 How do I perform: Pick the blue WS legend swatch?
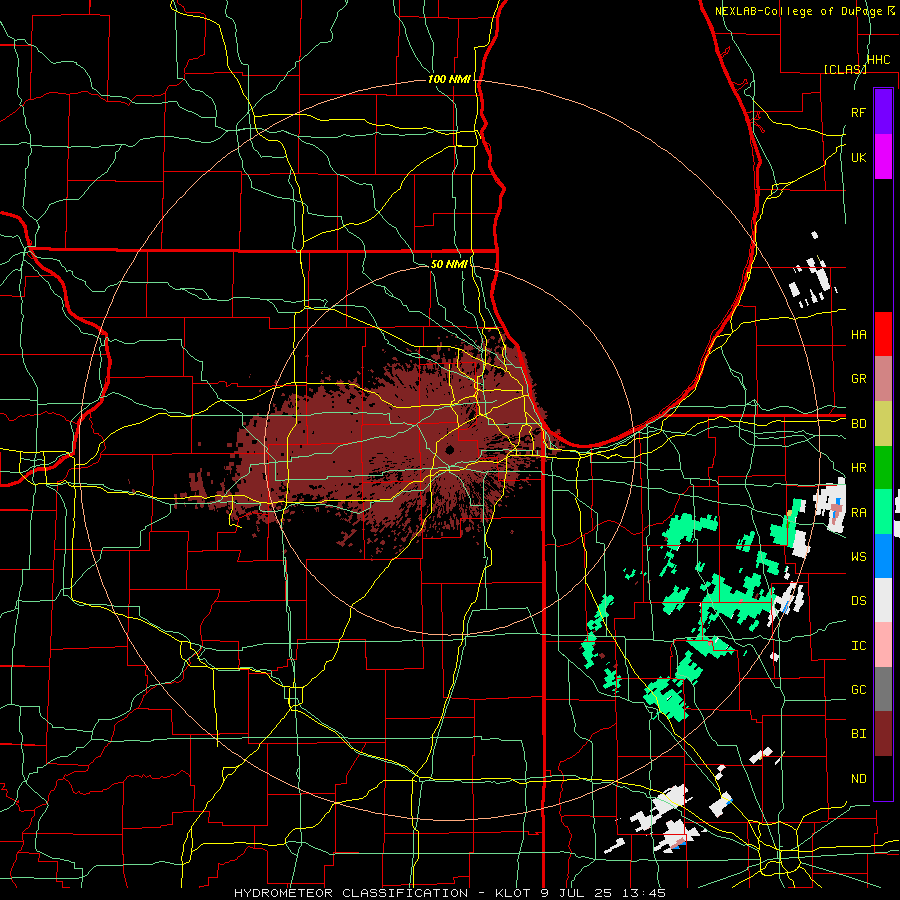coord(883,556)
